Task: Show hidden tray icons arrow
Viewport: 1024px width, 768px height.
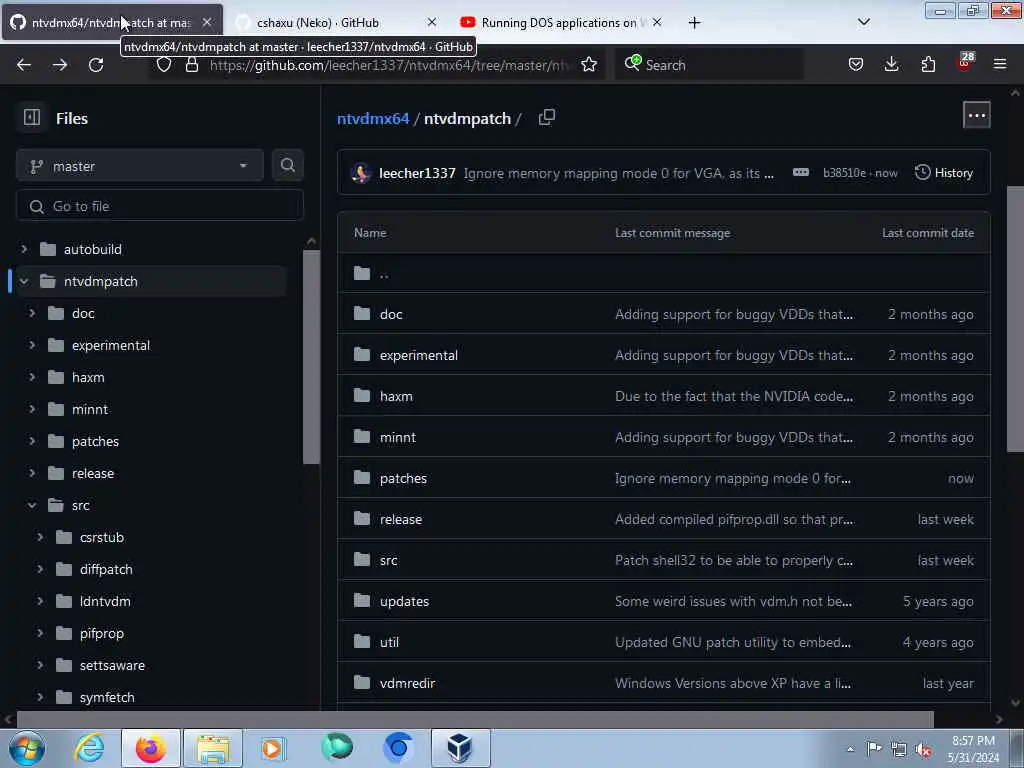Action: pyautogui.click(x=850, y=749)
